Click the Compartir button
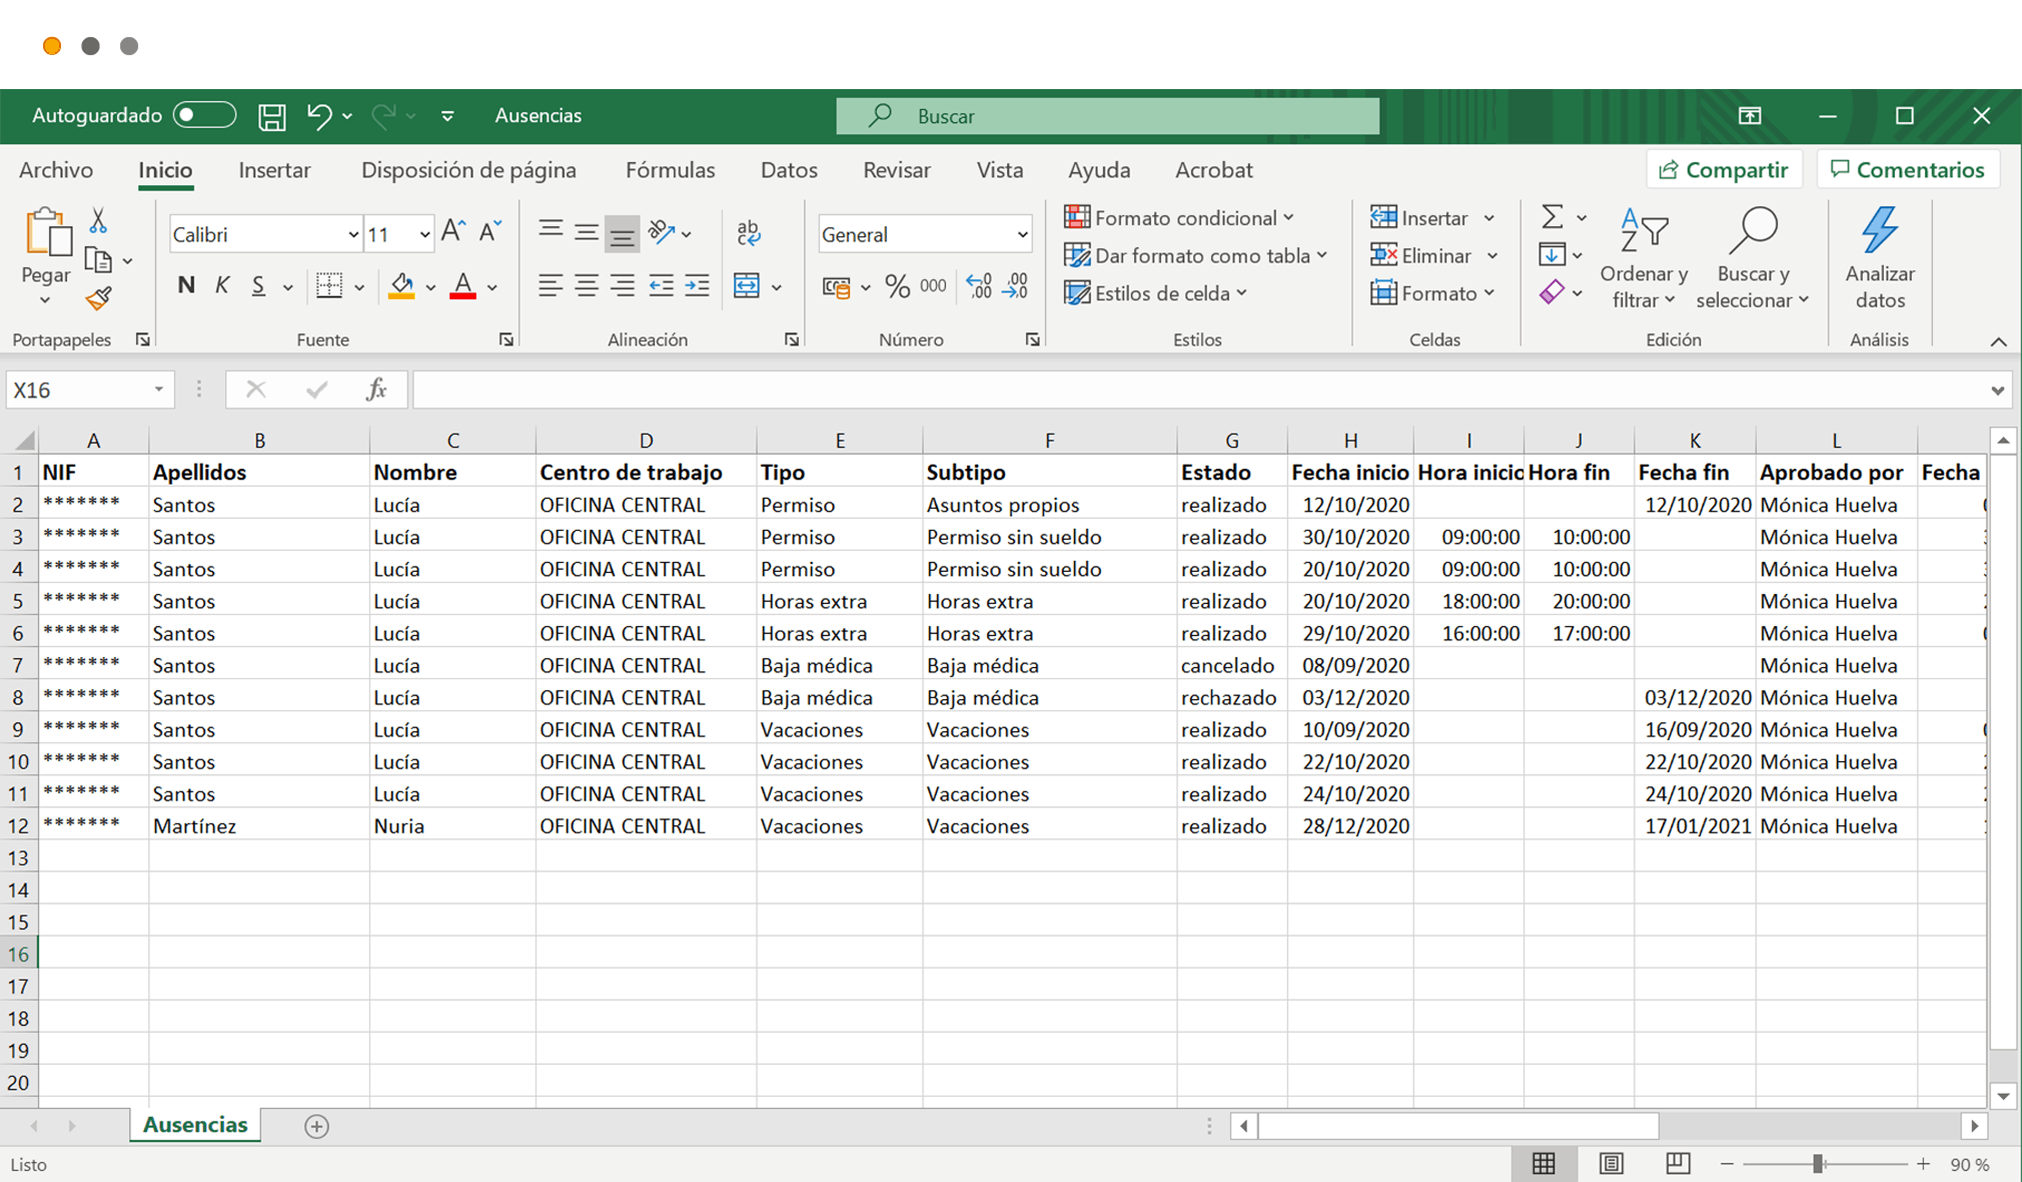 (1724, 170)
